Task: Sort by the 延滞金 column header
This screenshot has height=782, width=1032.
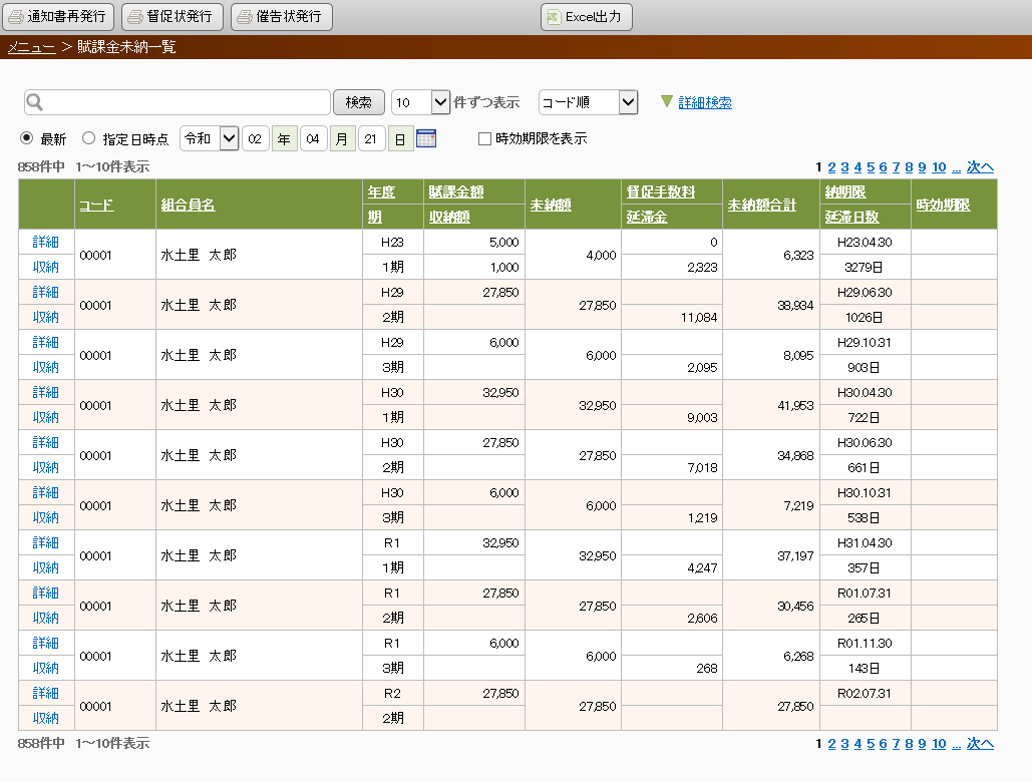Action: (647, 217)
